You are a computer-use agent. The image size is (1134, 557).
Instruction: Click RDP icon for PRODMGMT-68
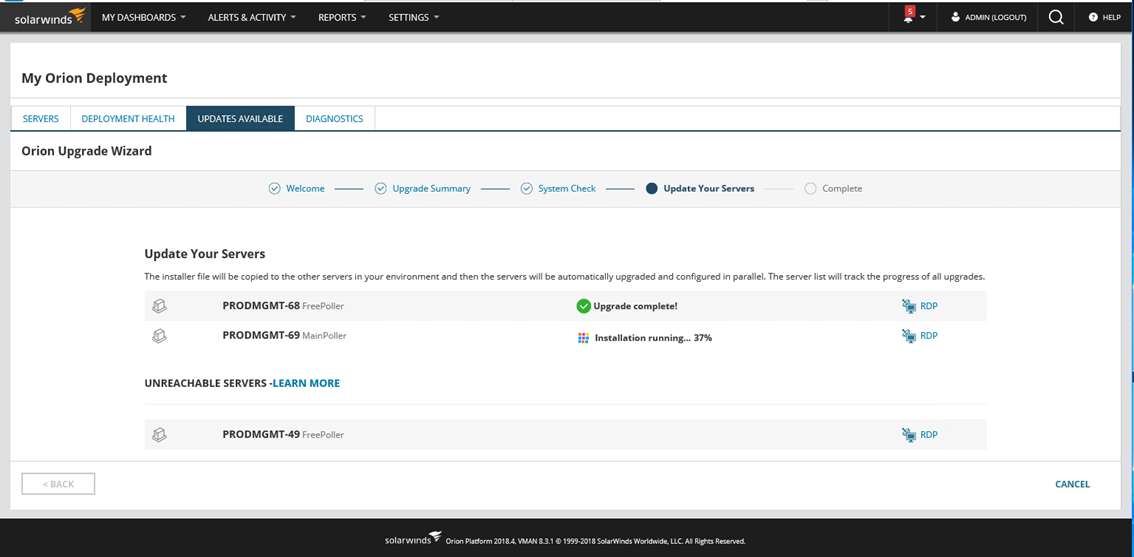909,306
